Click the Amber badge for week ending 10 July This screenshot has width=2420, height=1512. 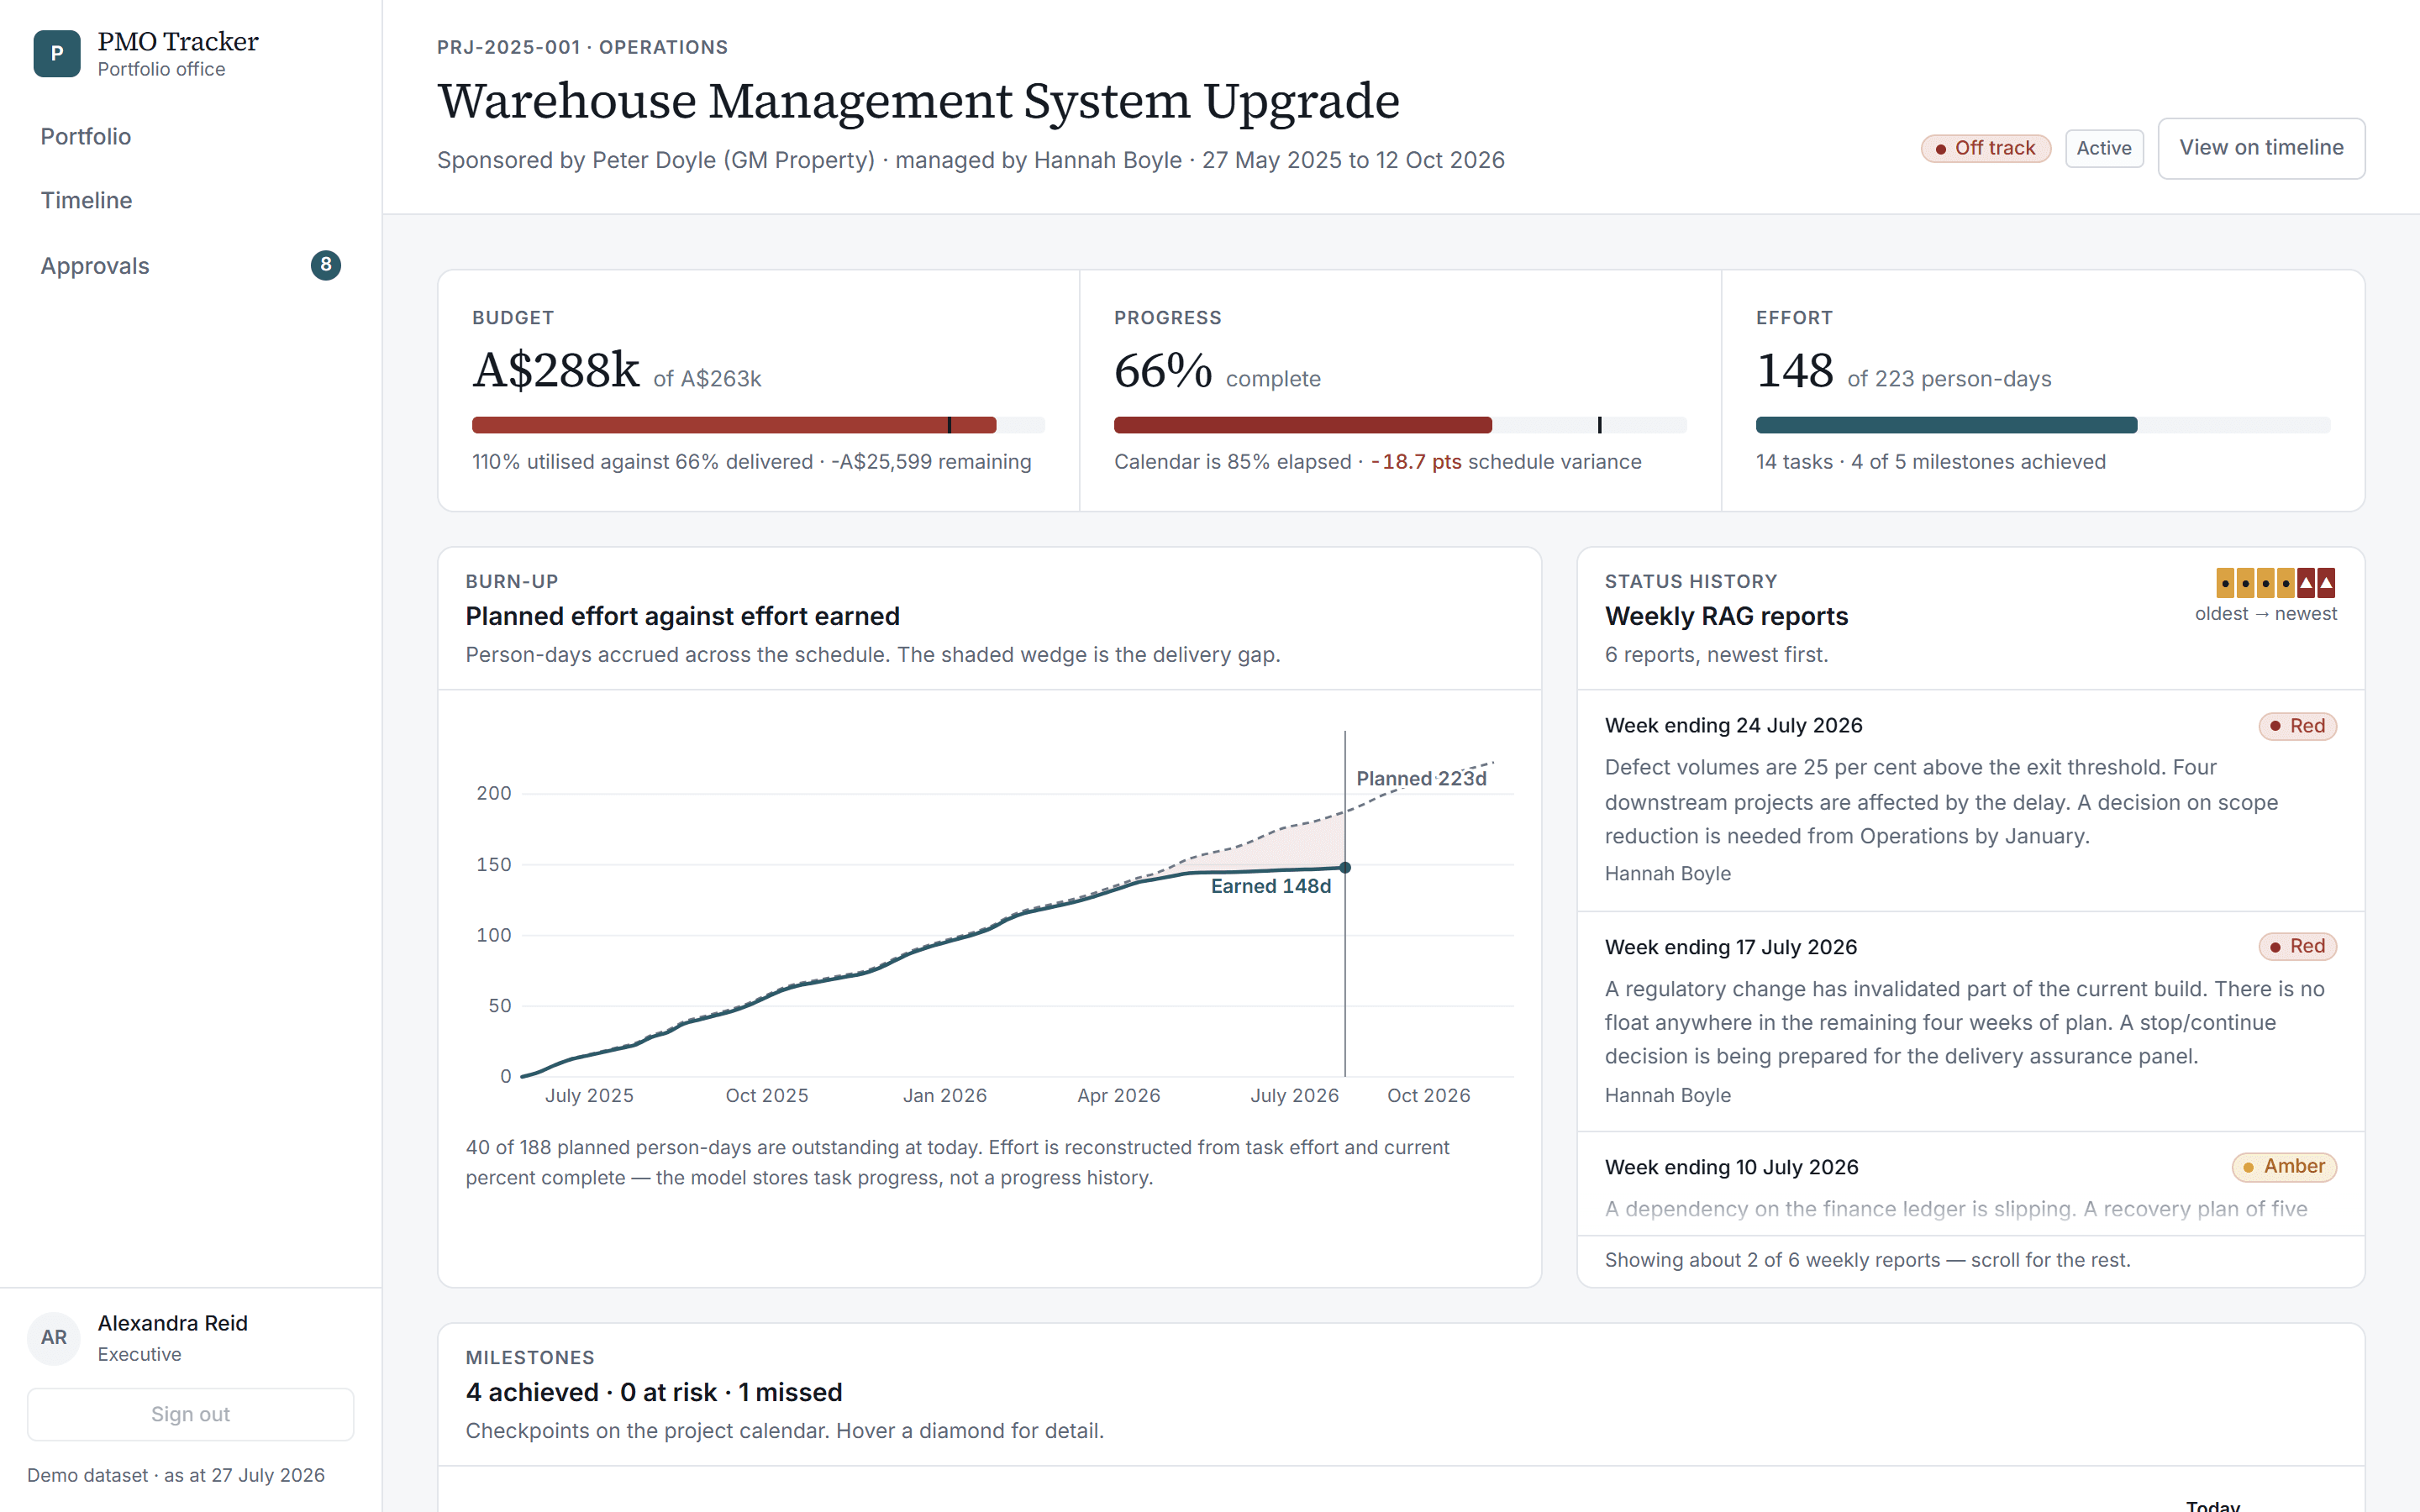(2284, 1166)
